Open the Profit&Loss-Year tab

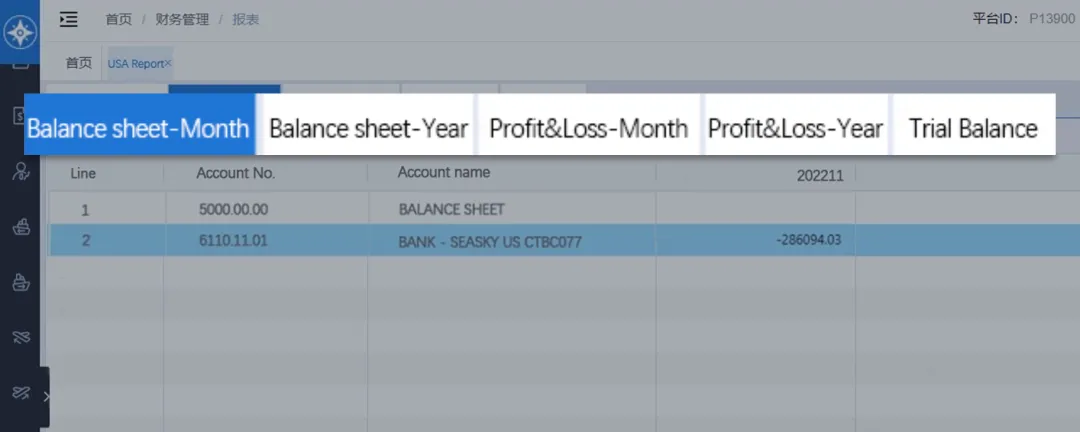click(x=795, y=128)
